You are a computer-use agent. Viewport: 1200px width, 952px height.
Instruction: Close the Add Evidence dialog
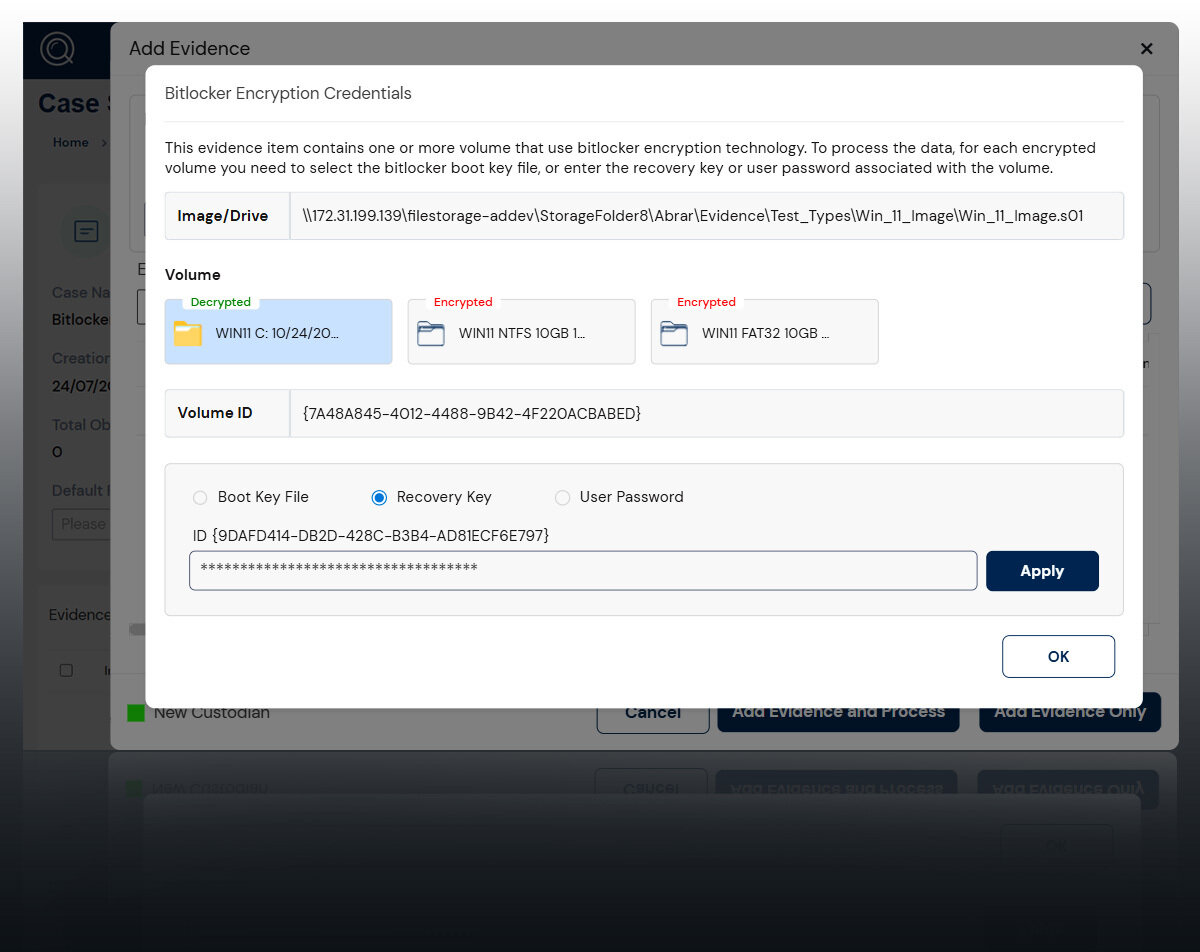pos(1146,48)
